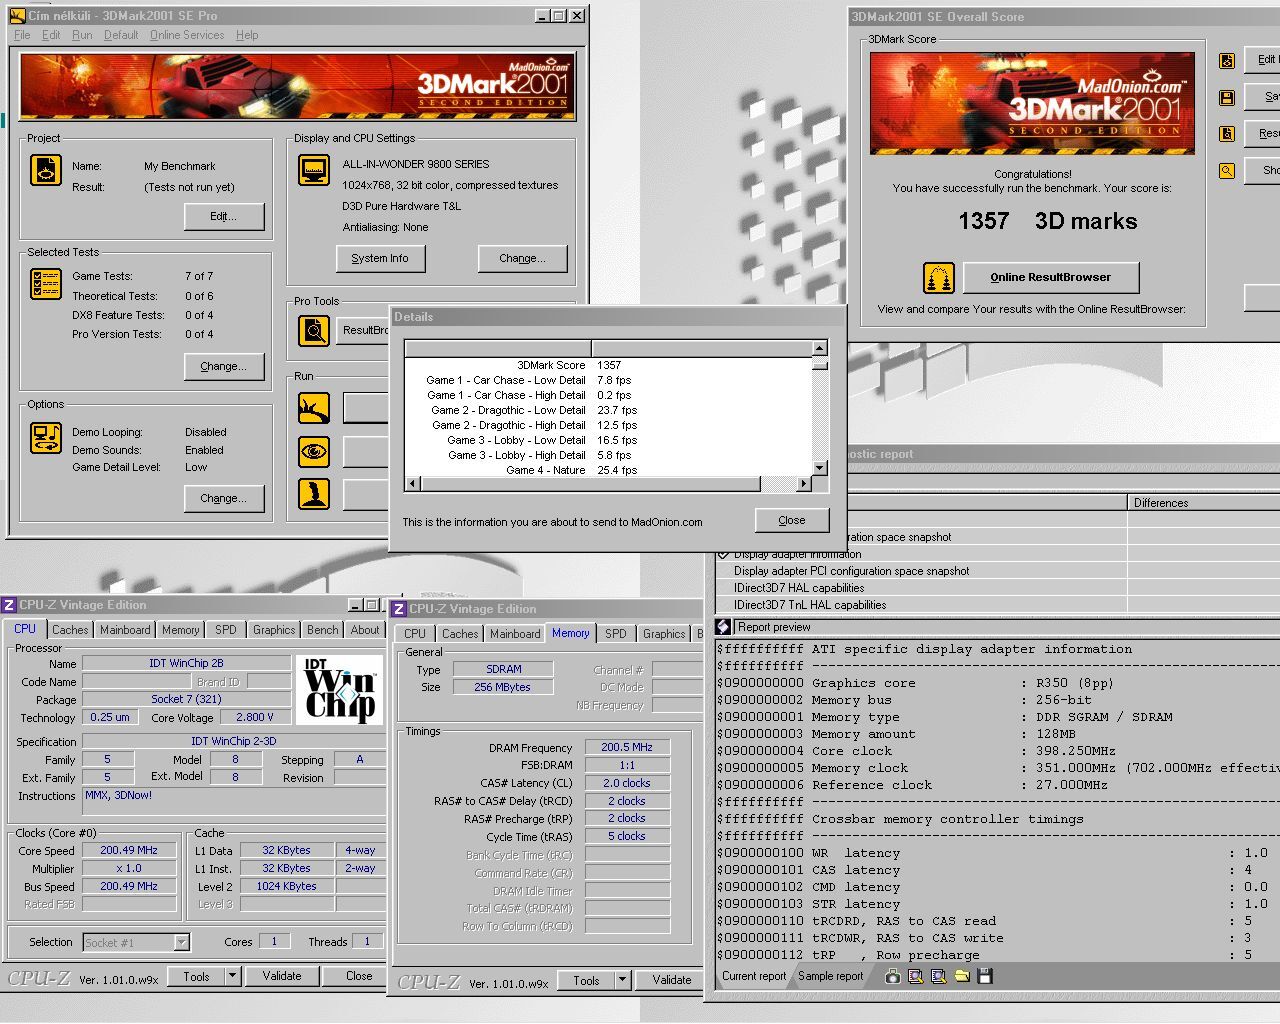Click the Details list scroll-down arrow
The width and height of the screenshot is (1280, 1024).
820,468
